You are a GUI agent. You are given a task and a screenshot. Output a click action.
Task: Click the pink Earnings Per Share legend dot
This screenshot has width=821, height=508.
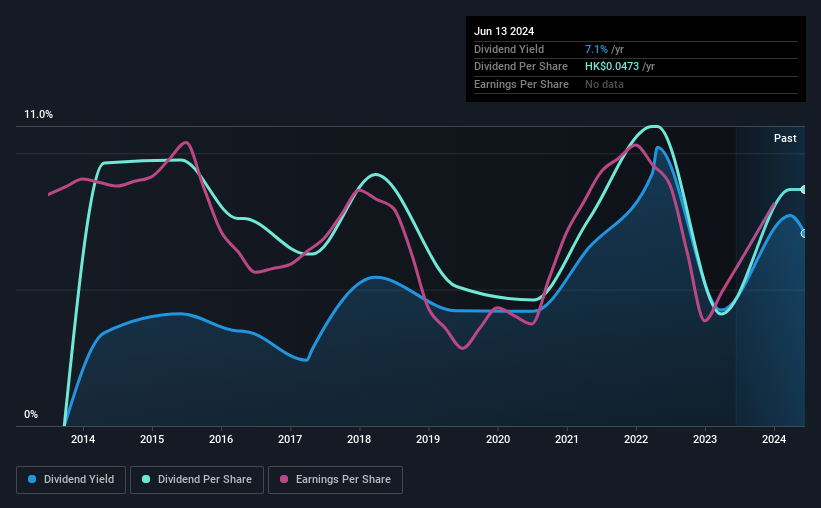click(x=284, y=479)
